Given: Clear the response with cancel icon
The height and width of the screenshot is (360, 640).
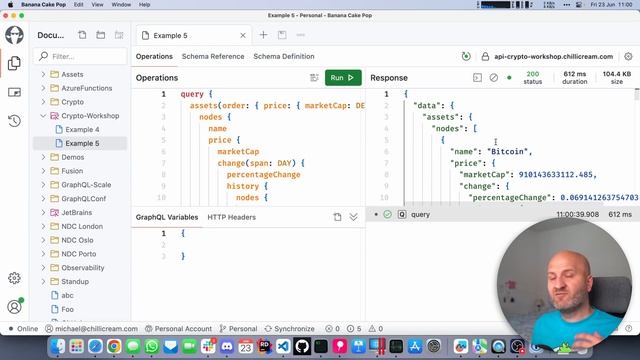Looking at the screenshot, I should (493, 78).
